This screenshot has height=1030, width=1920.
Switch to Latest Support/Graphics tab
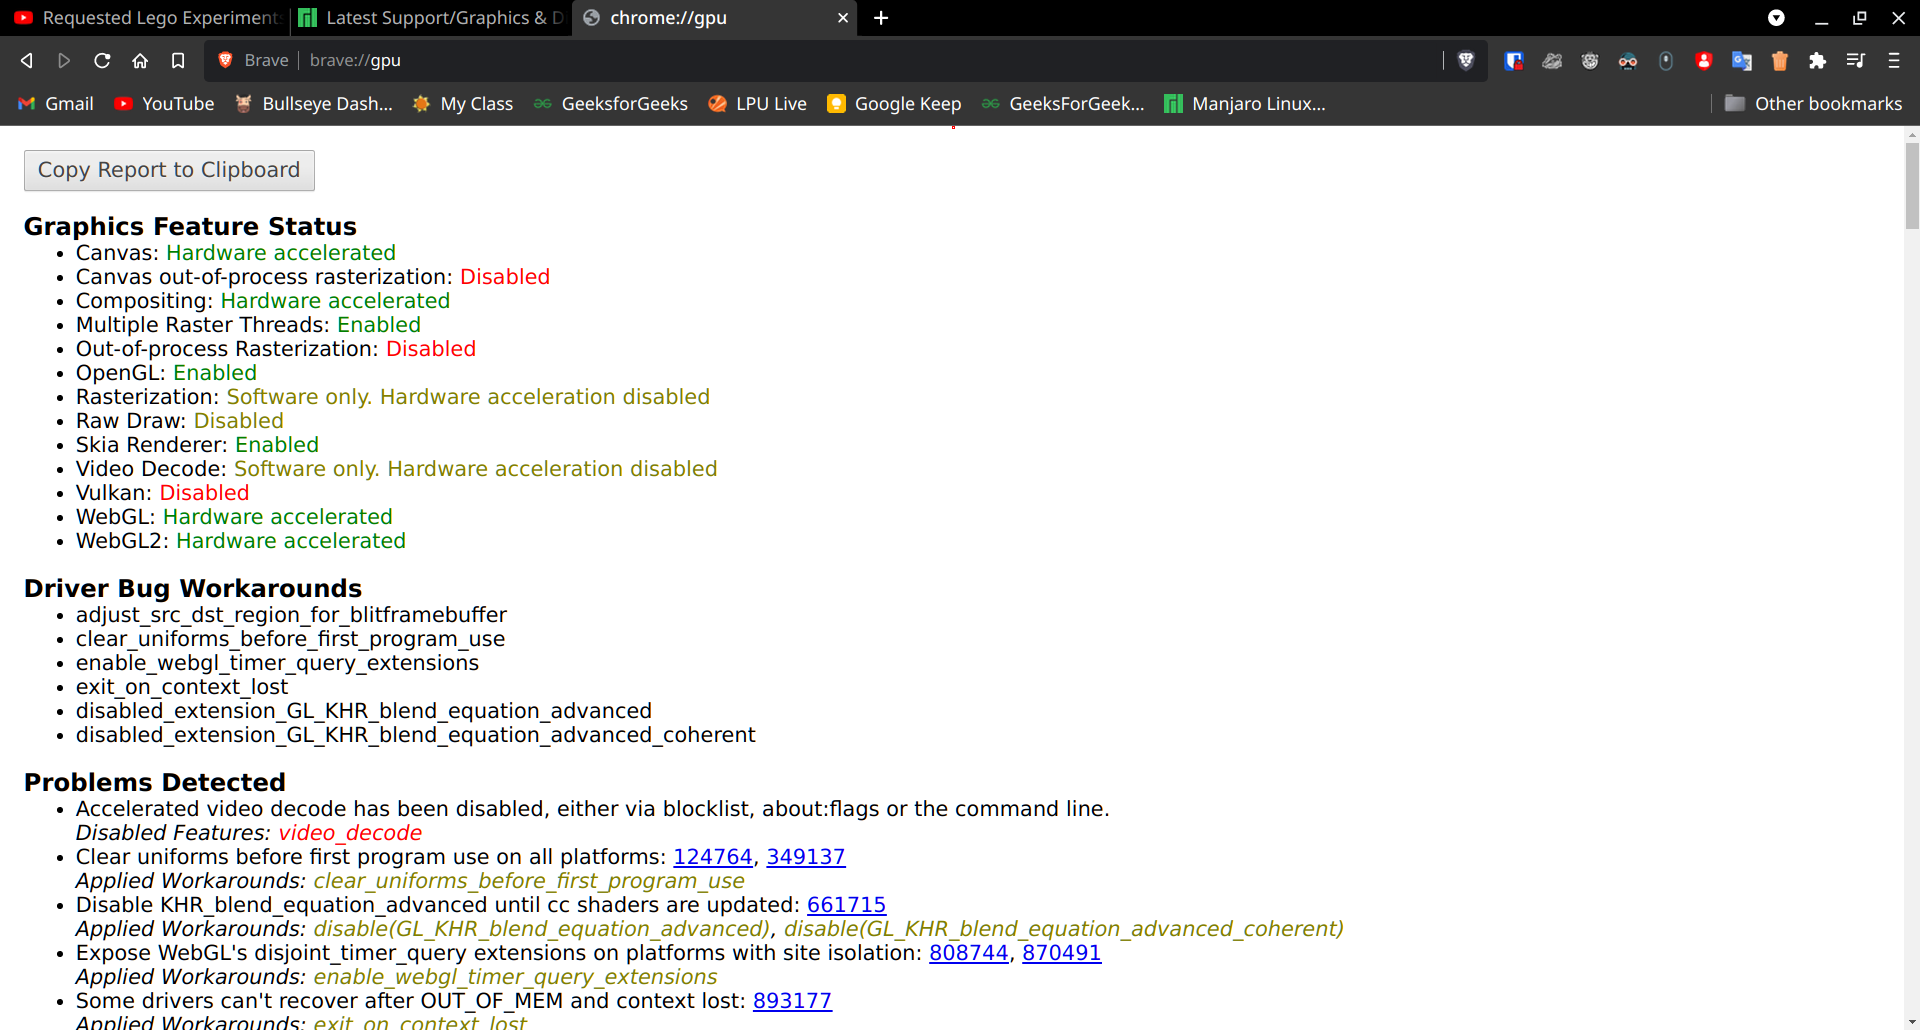click(x=432, y=18)
